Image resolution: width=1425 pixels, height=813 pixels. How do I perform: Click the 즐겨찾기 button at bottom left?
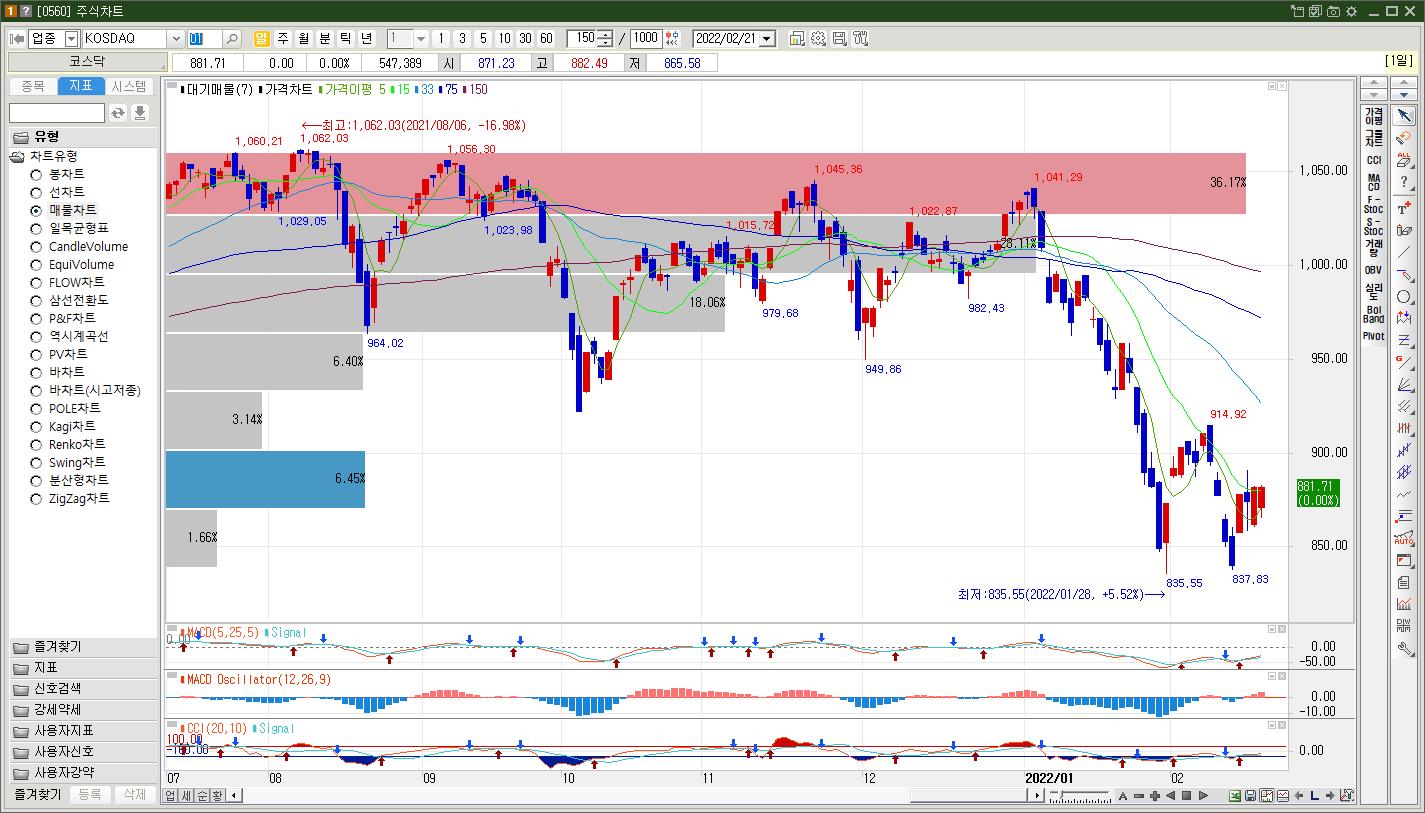(x=37, y=794)
